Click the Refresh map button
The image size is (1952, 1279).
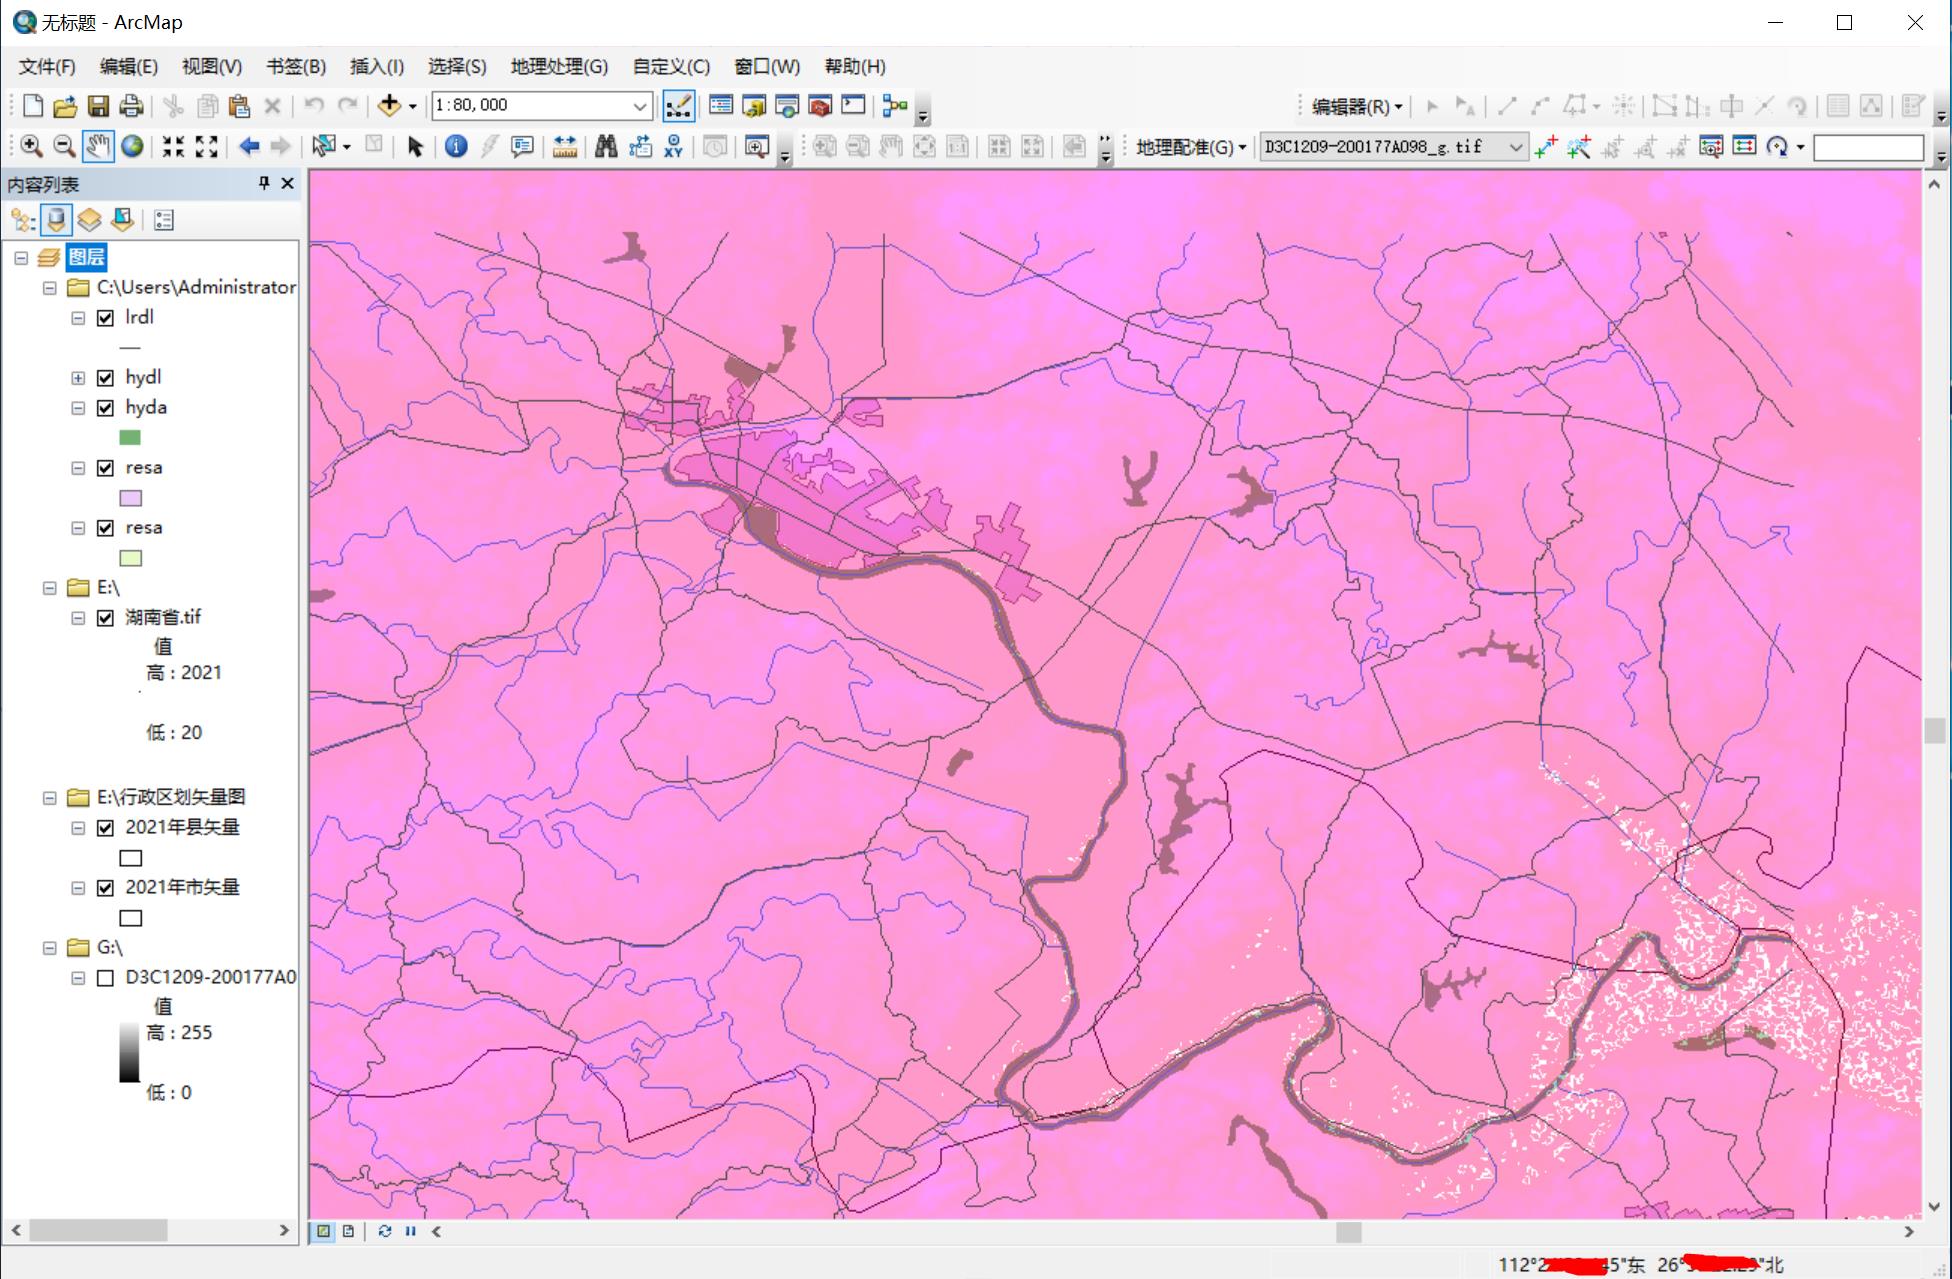tap(385, 1231)
